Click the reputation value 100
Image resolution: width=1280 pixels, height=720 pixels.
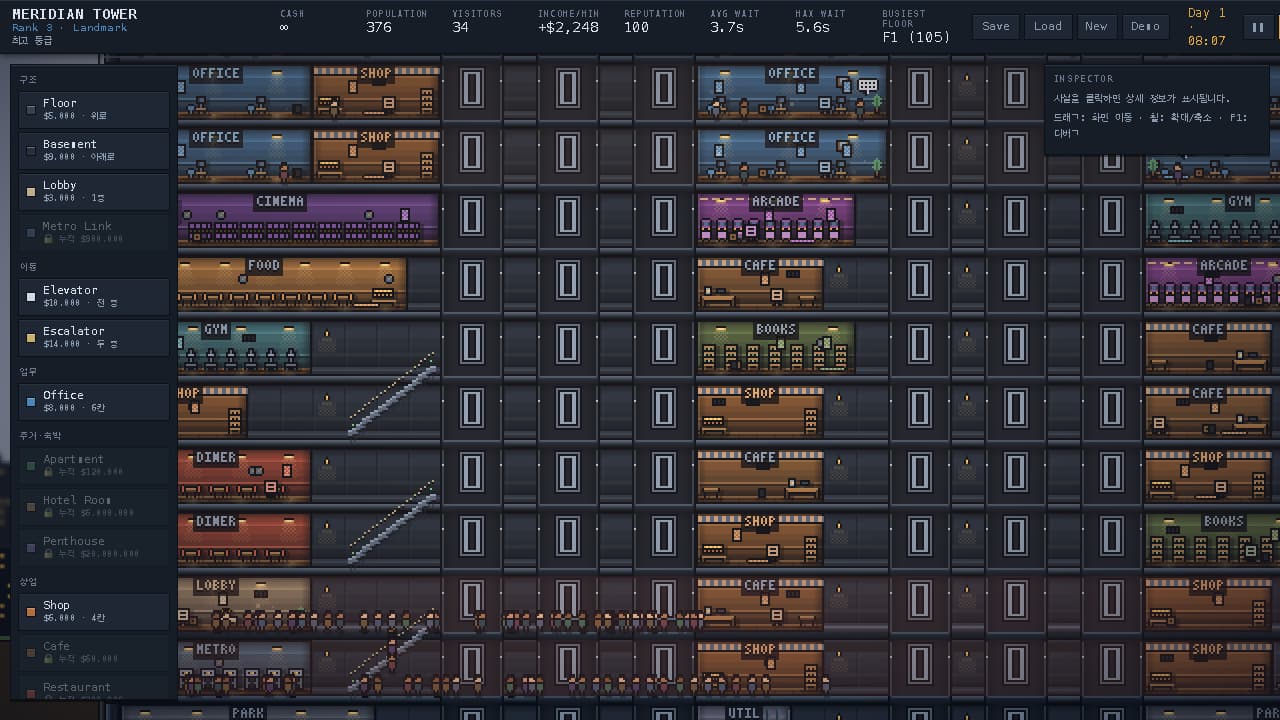[637, 27]
